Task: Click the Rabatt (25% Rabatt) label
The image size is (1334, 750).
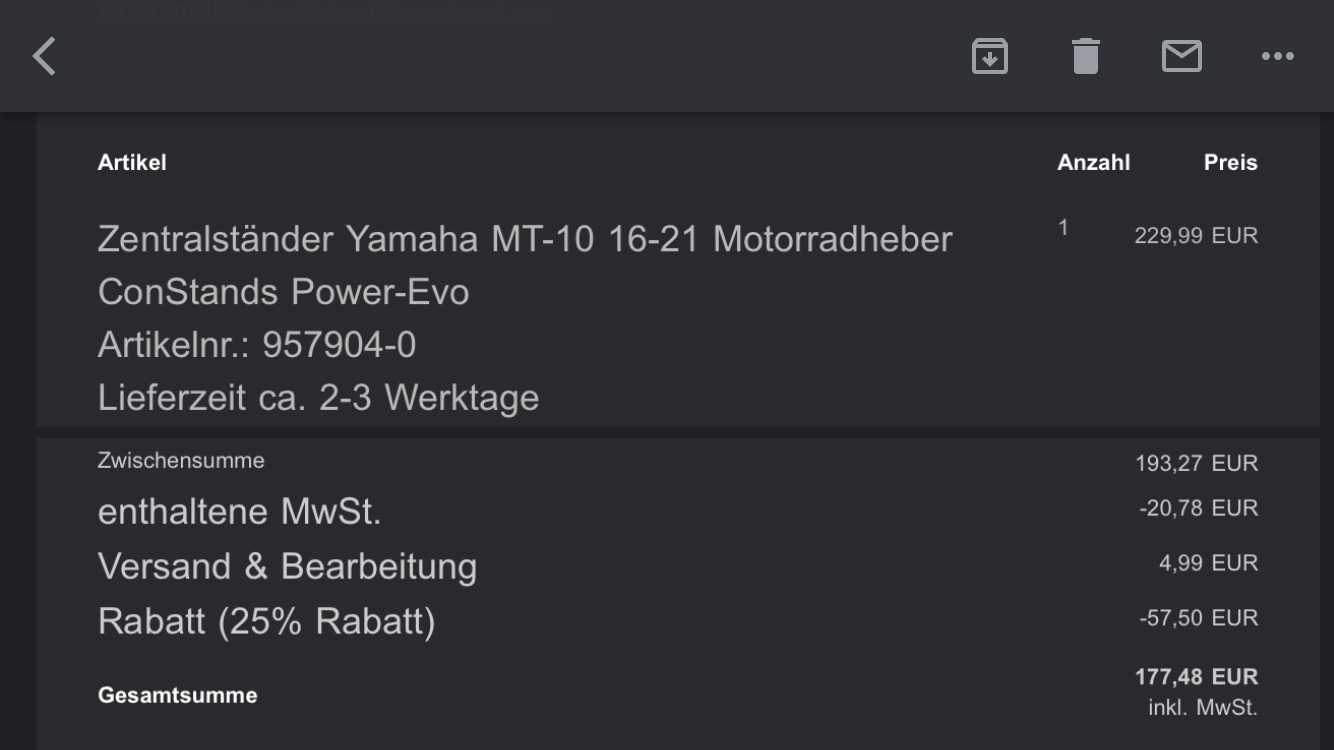Action: coord(266,622)
